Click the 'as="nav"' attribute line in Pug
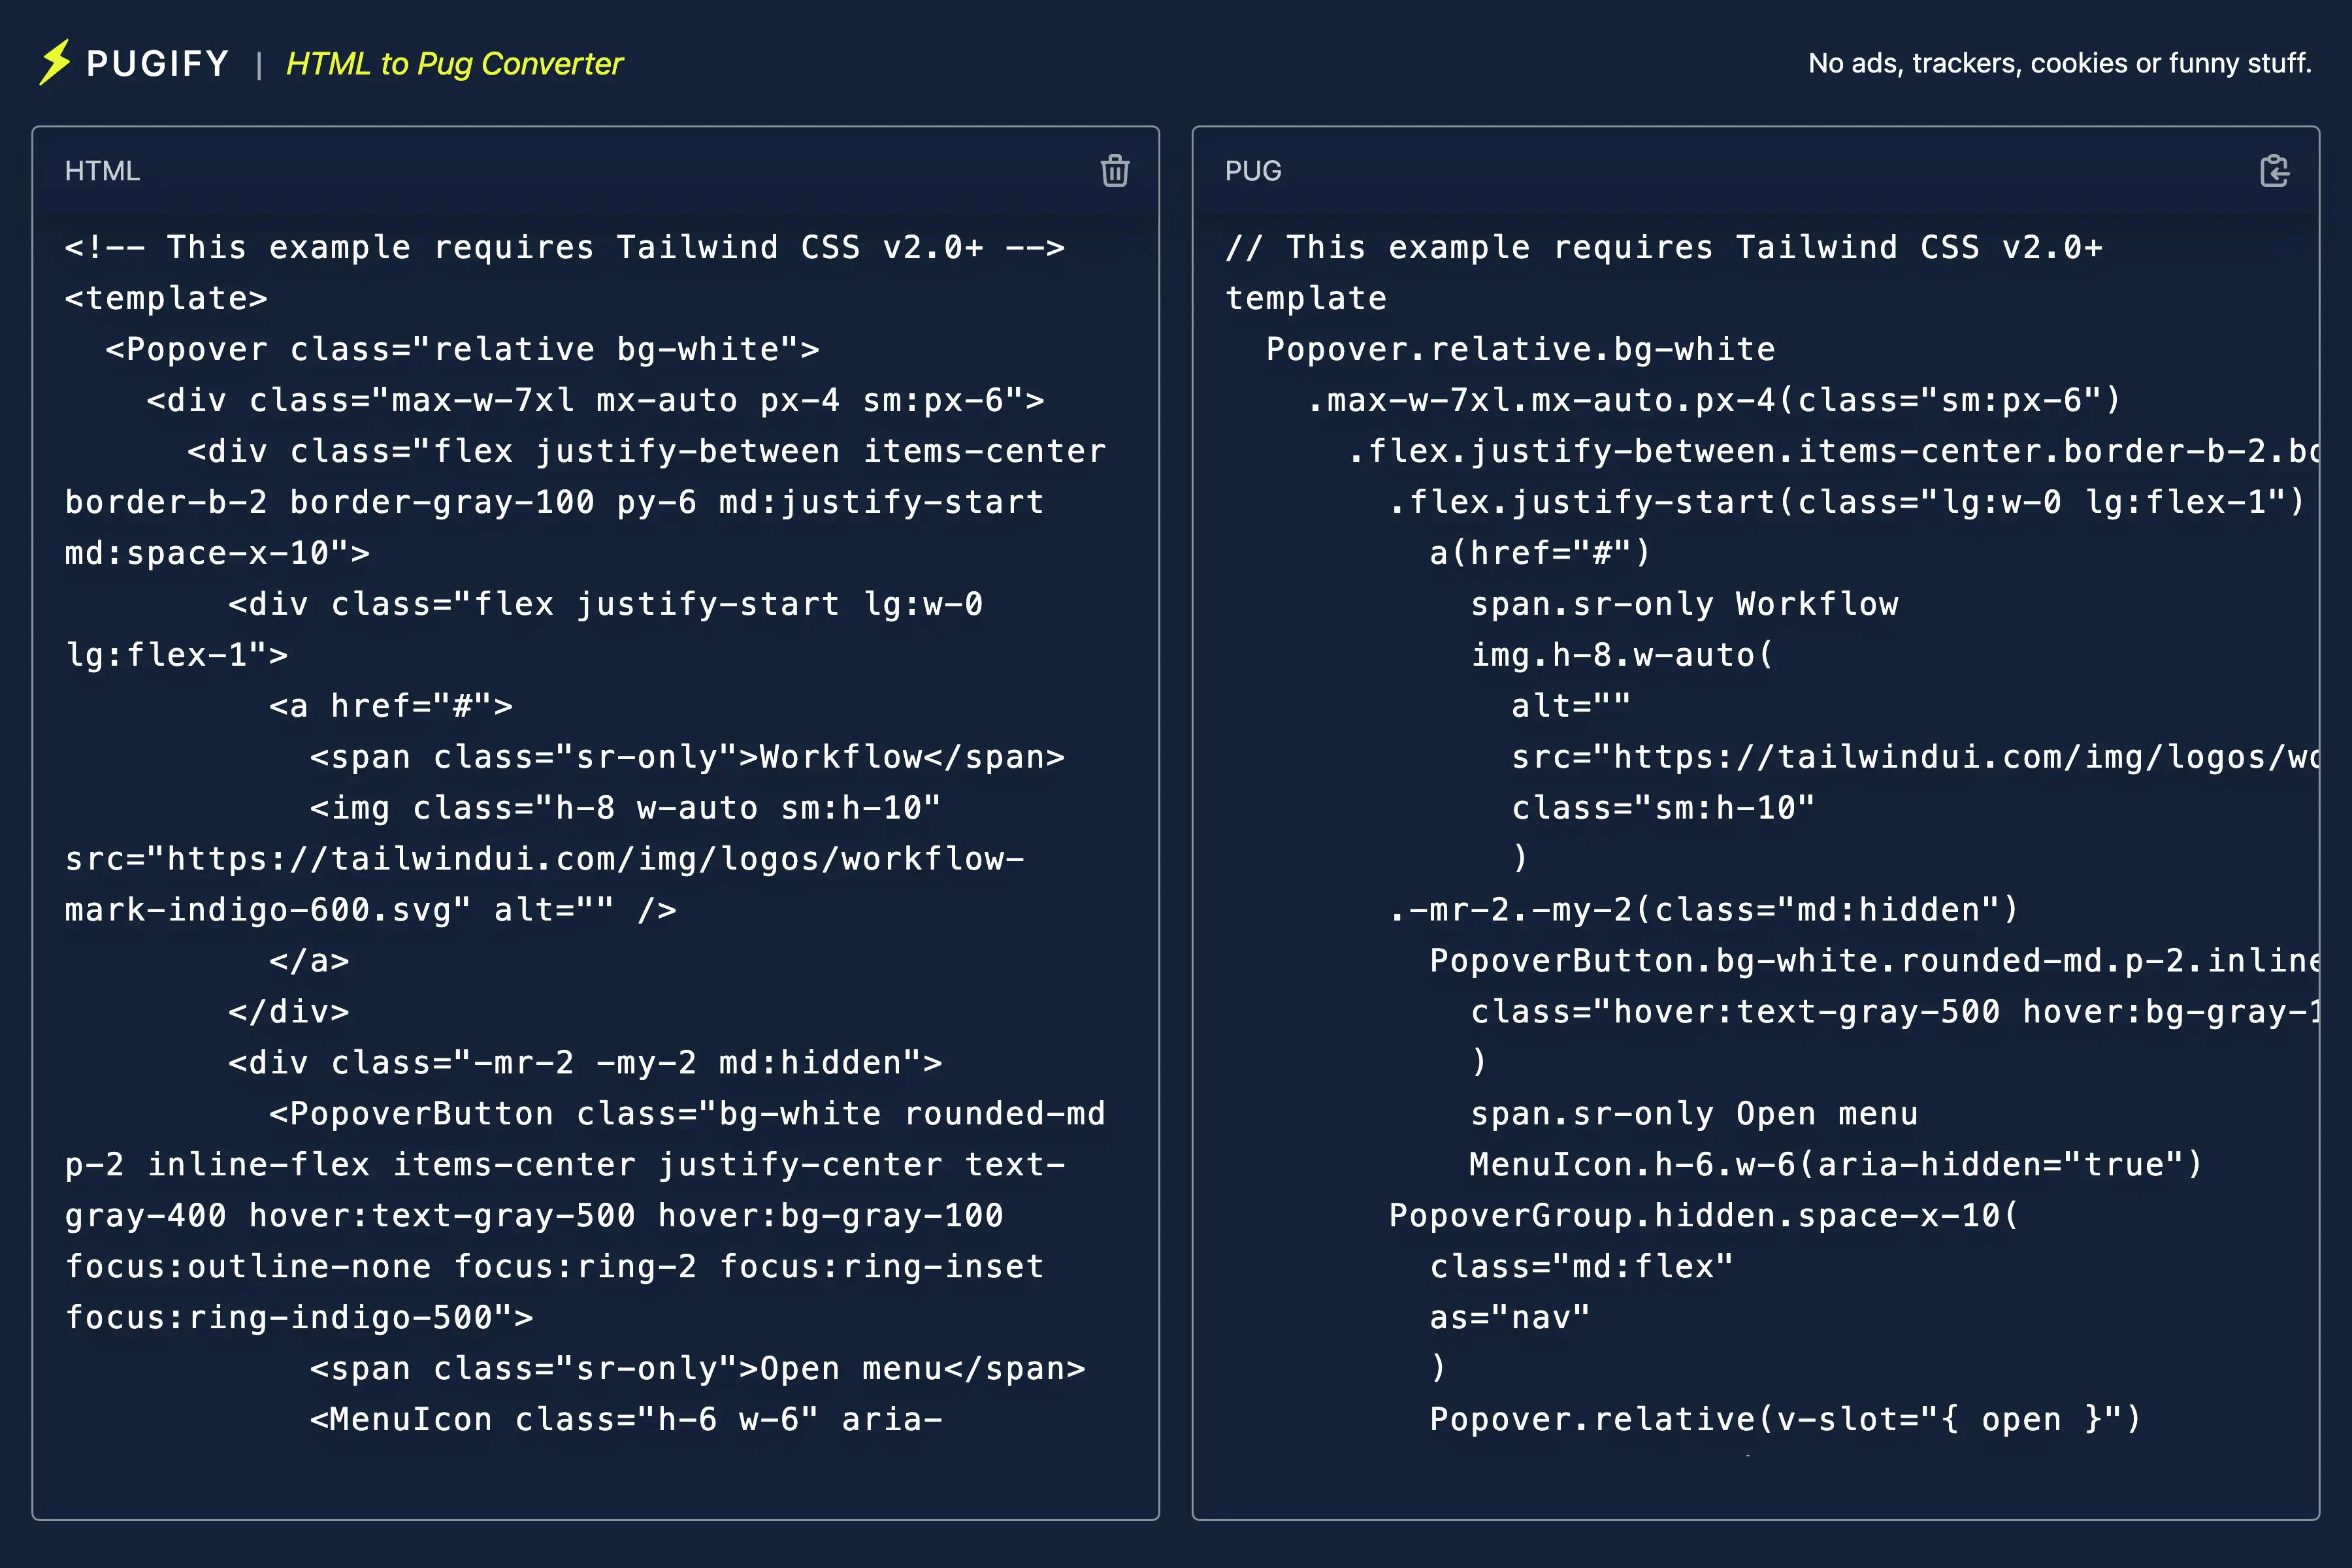The width and height of the screenshot is (2352, 1568). tap(1509, 1317)
